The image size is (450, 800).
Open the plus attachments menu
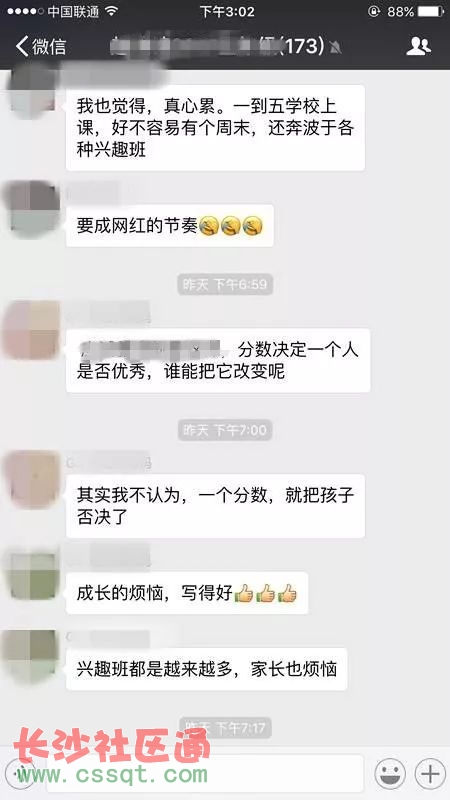(x=430, y=773)
